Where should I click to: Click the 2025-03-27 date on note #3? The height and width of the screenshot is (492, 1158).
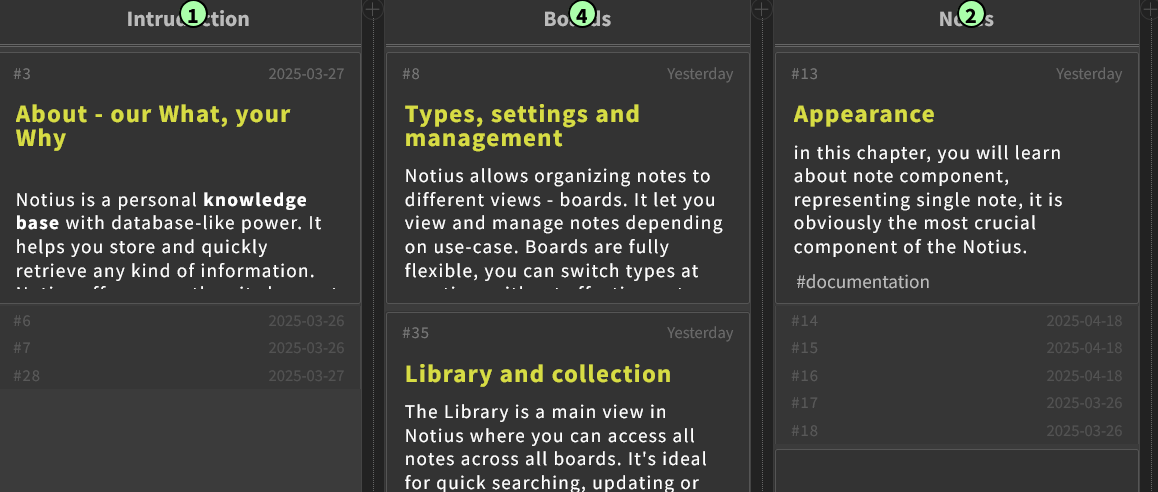306,74
